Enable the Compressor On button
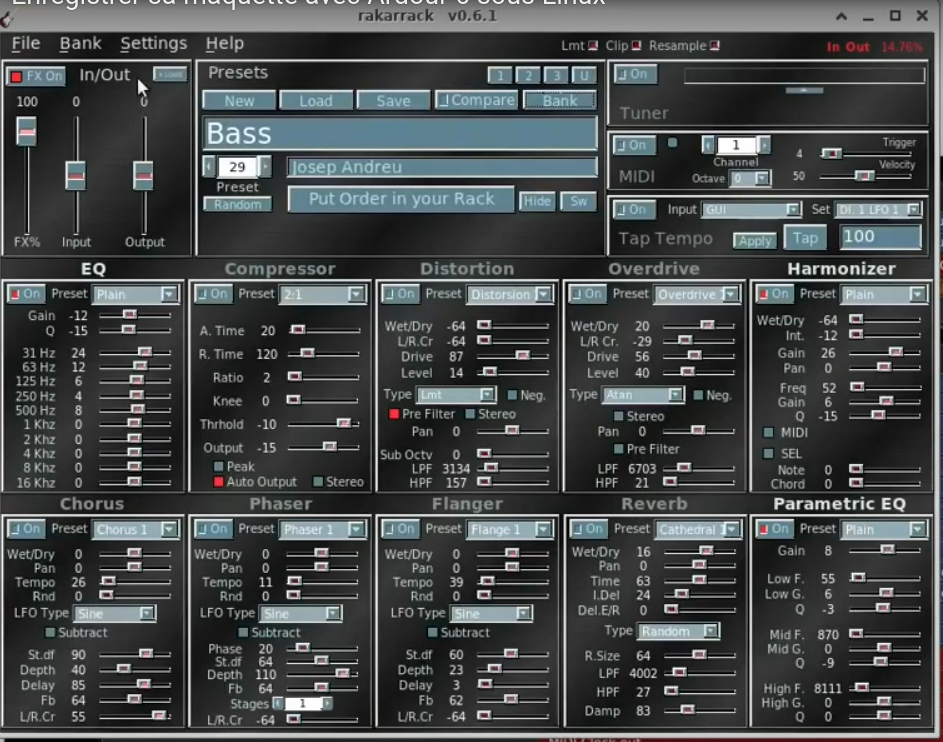 (x=212, y=294)
